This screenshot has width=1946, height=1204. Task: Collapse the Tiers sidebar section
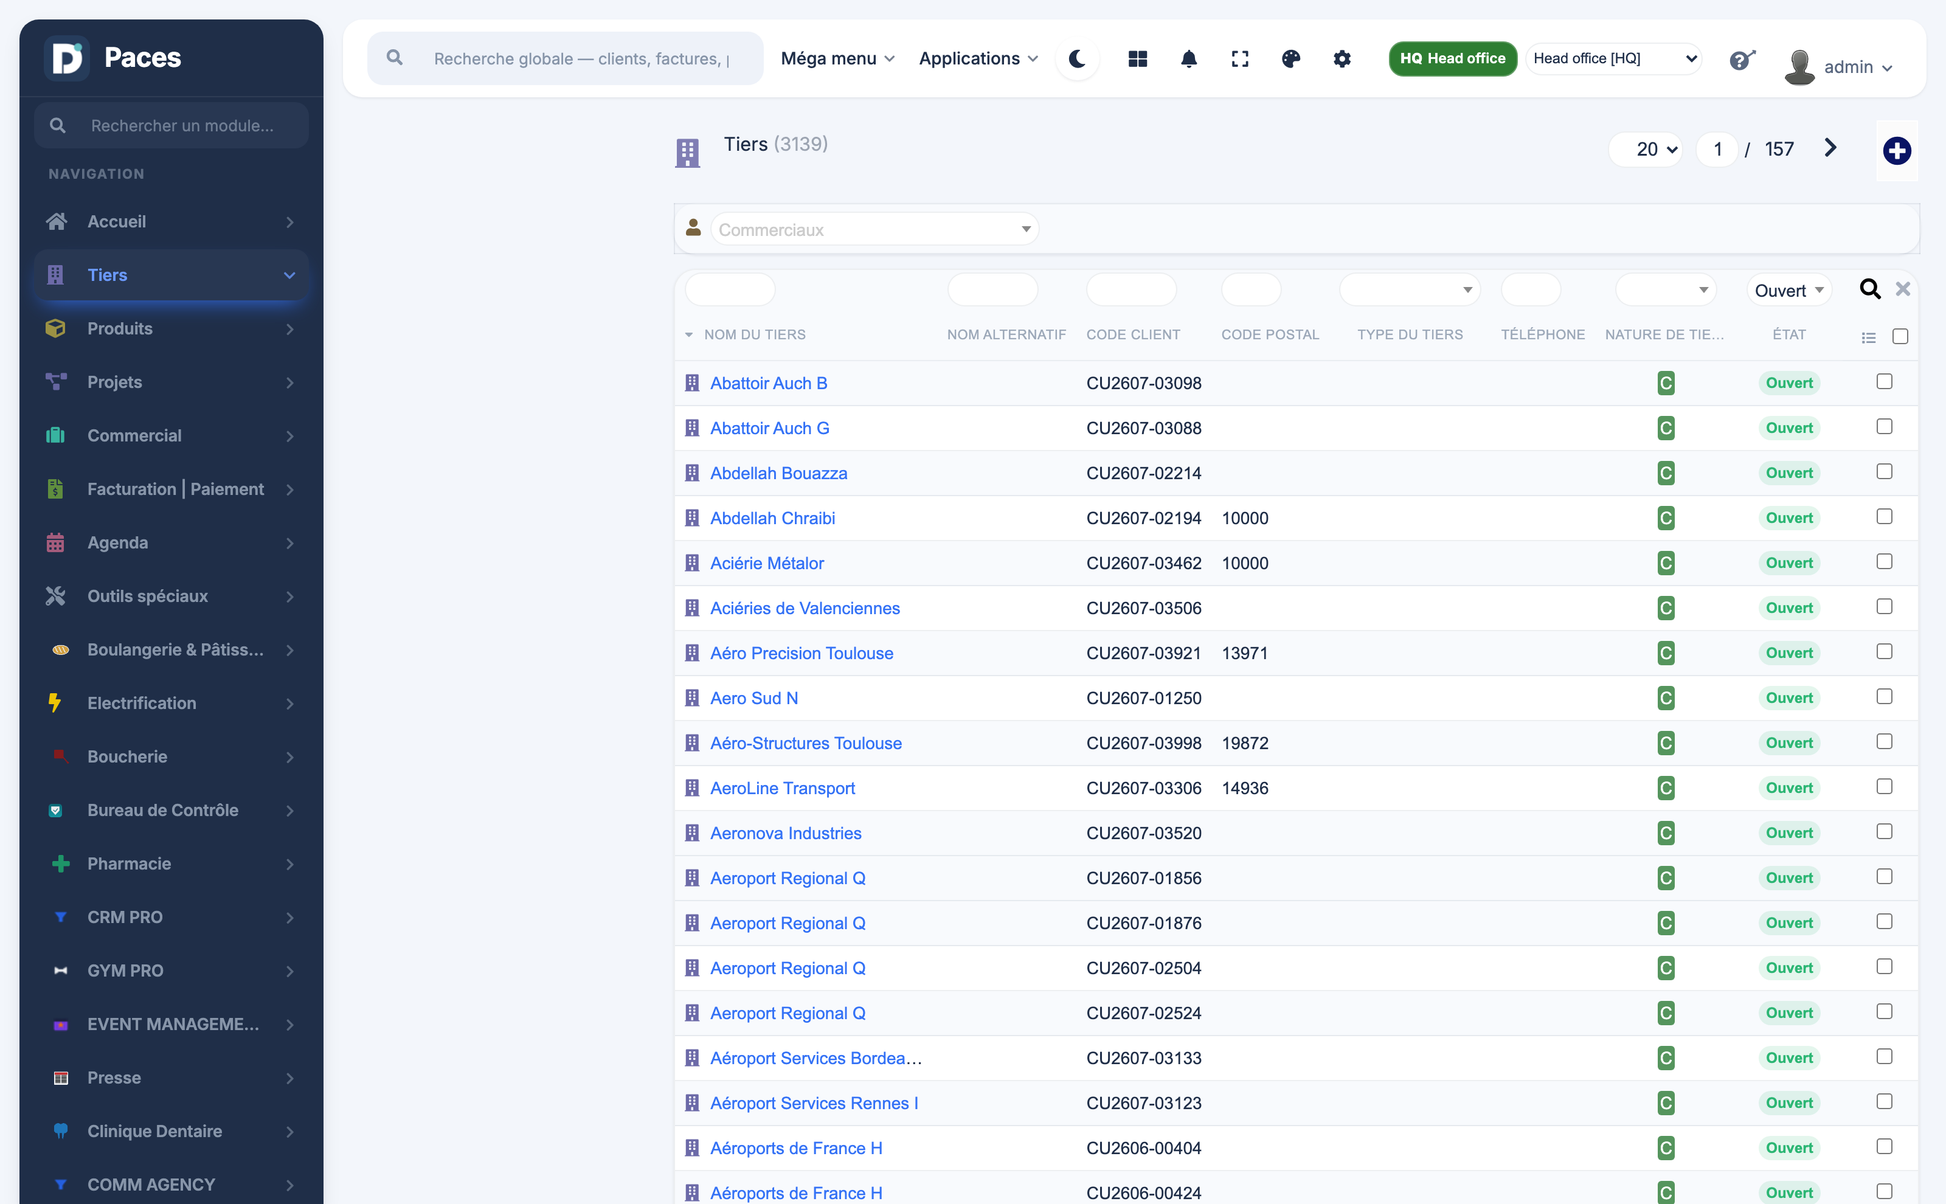click(x=171, y=275)
